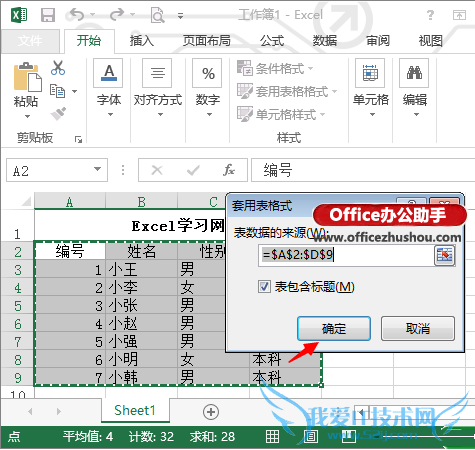The image size is (475, 450).
Task: Open ribbon display options icon
Action: point(459,15)
